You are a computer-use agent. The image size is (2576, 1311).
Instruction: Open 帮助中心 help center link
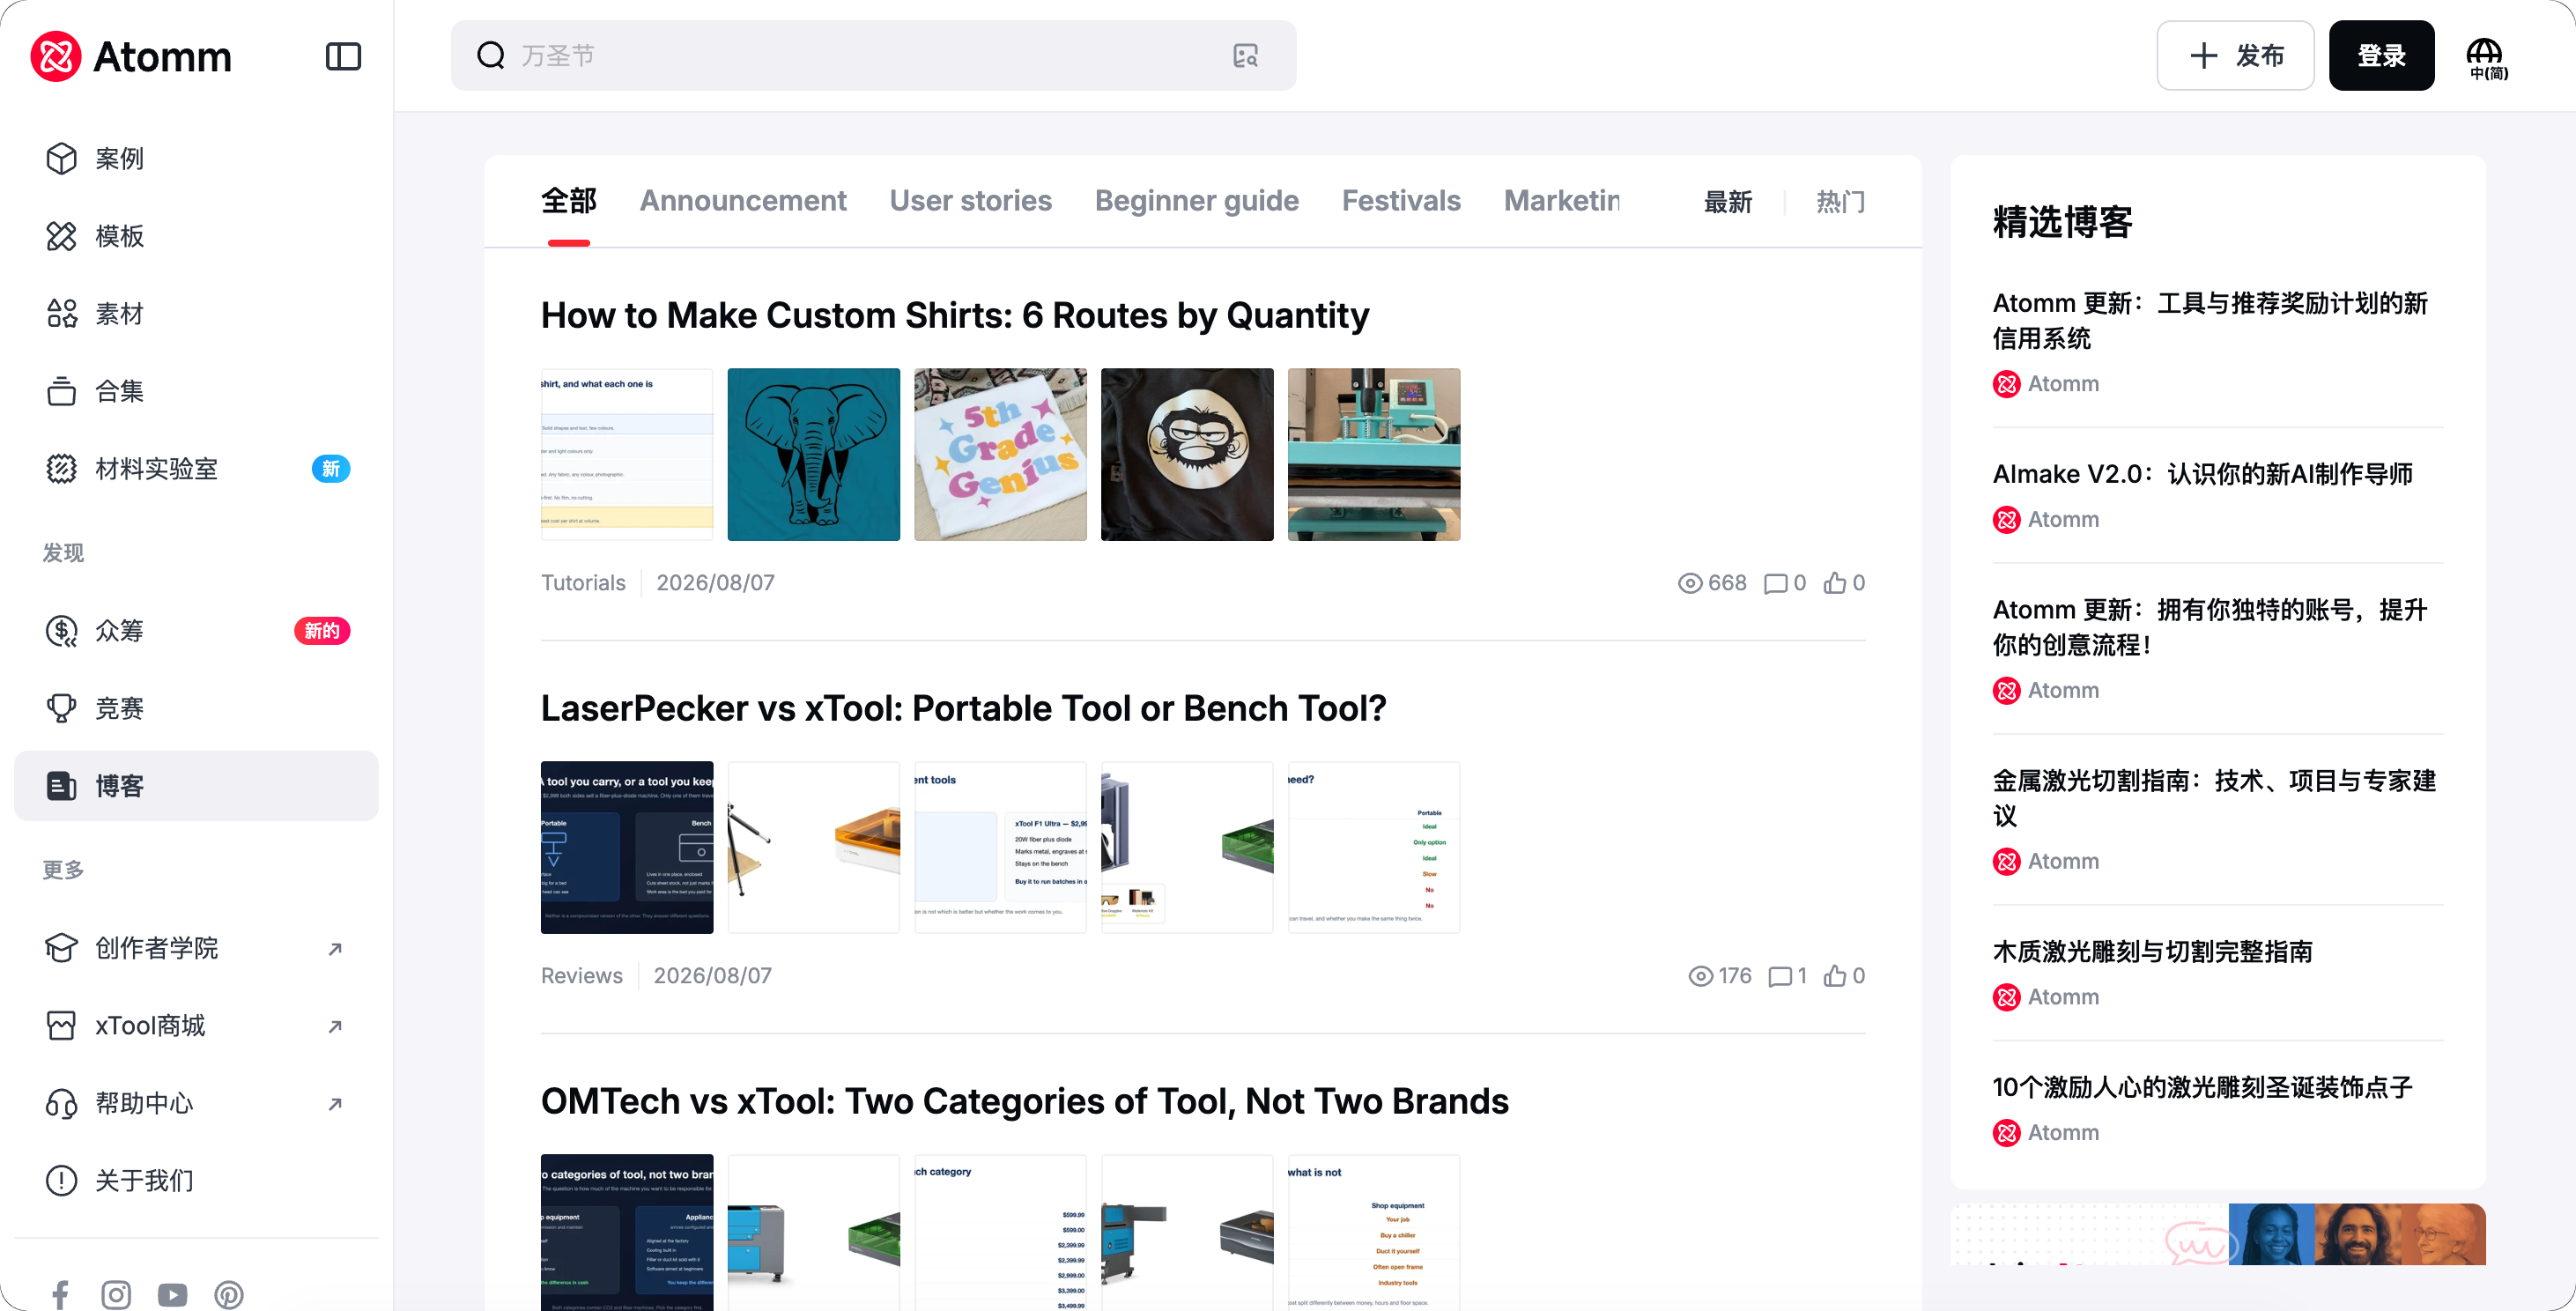click(196, 1103)
